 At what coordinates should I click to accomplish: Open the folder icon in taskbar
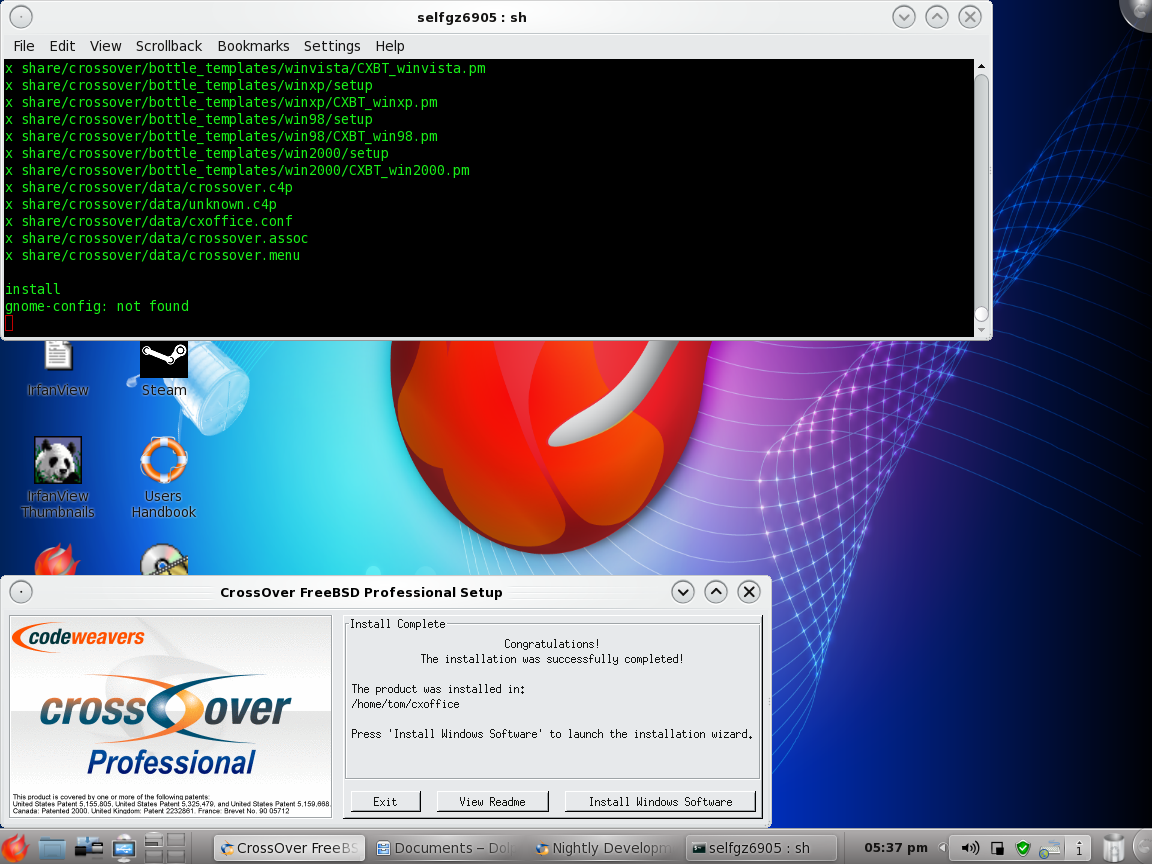click(52, 849)
